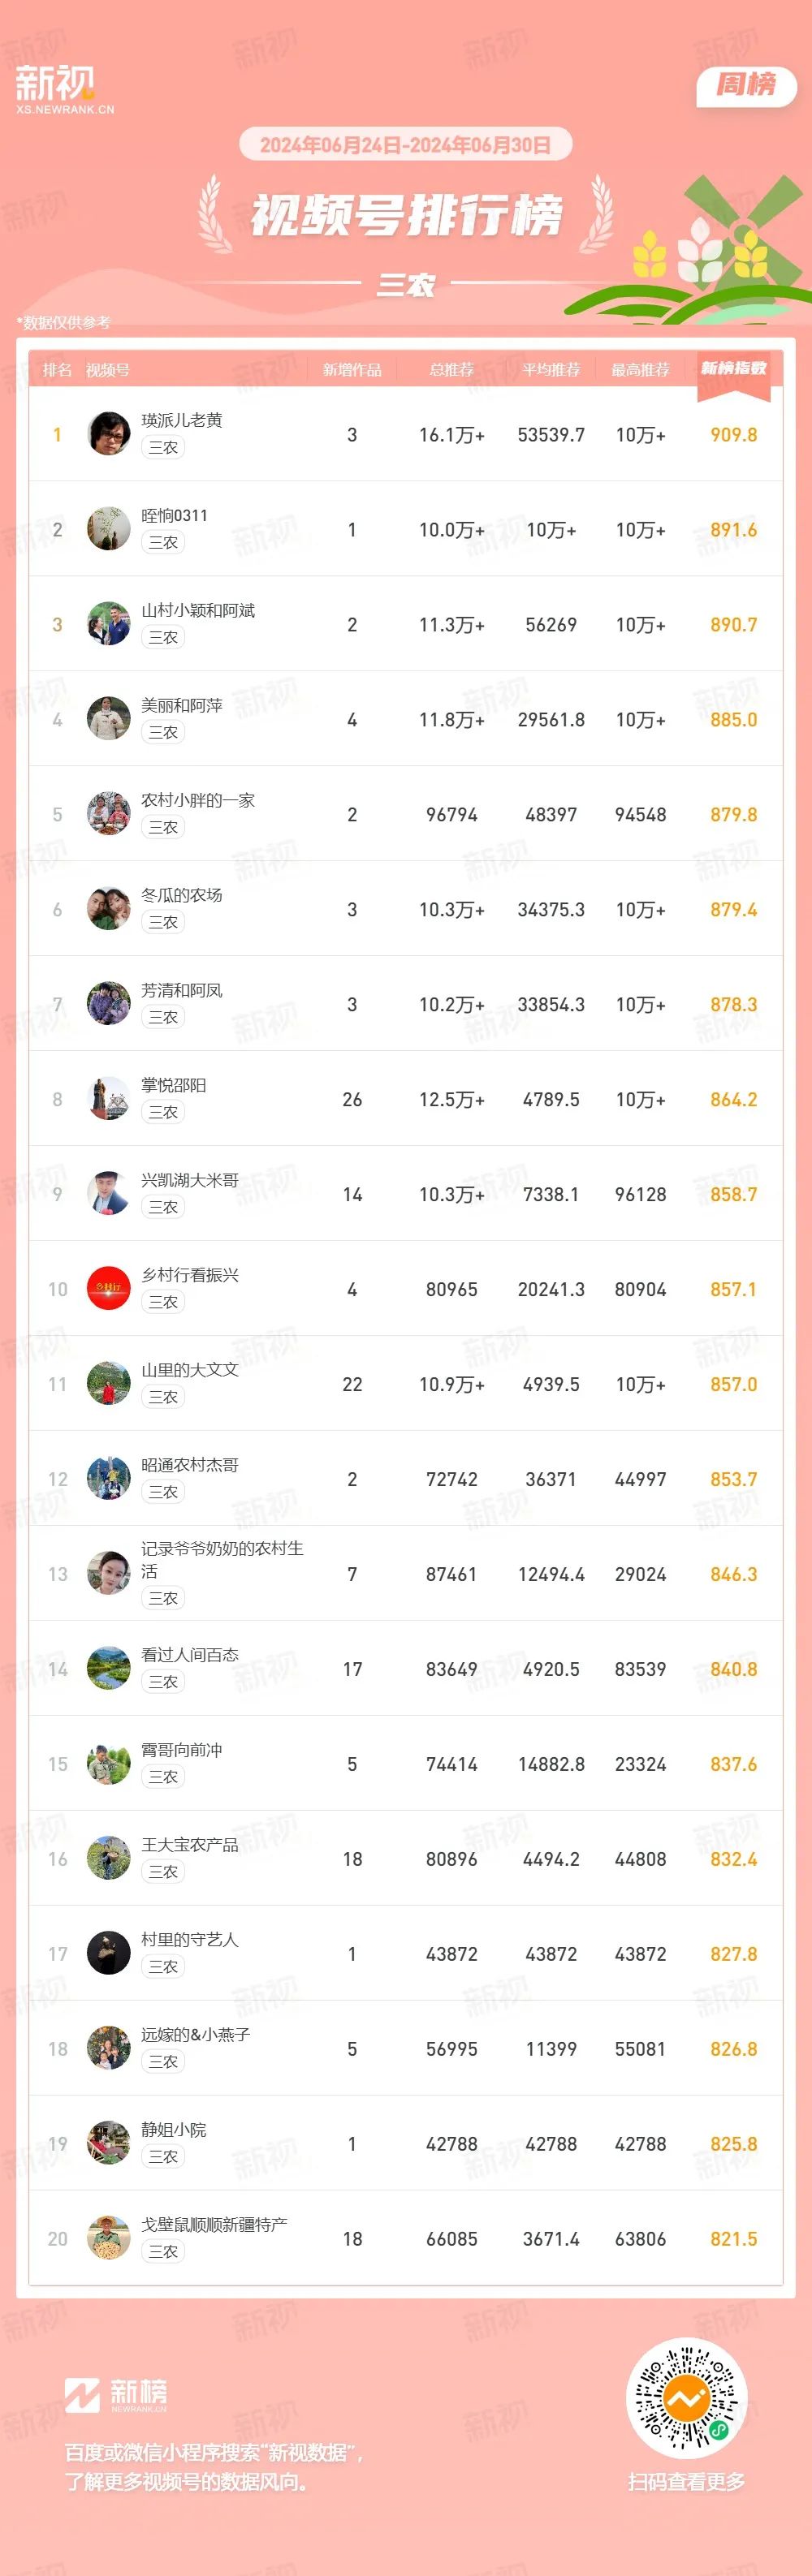
Task: Click the 看过人间百态 landscape avatar
Action: pos(108,1668)
